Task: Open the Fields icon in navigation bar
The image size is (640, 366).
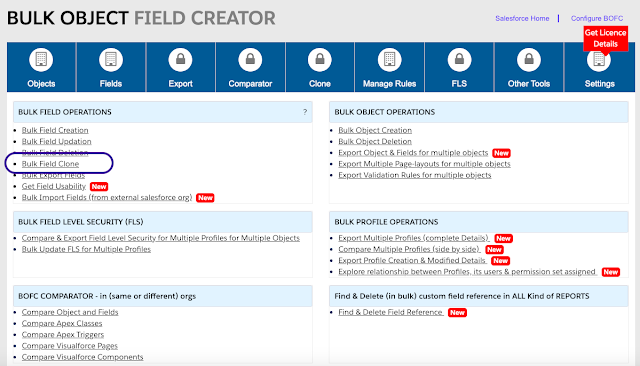Action: coord(111,60)
